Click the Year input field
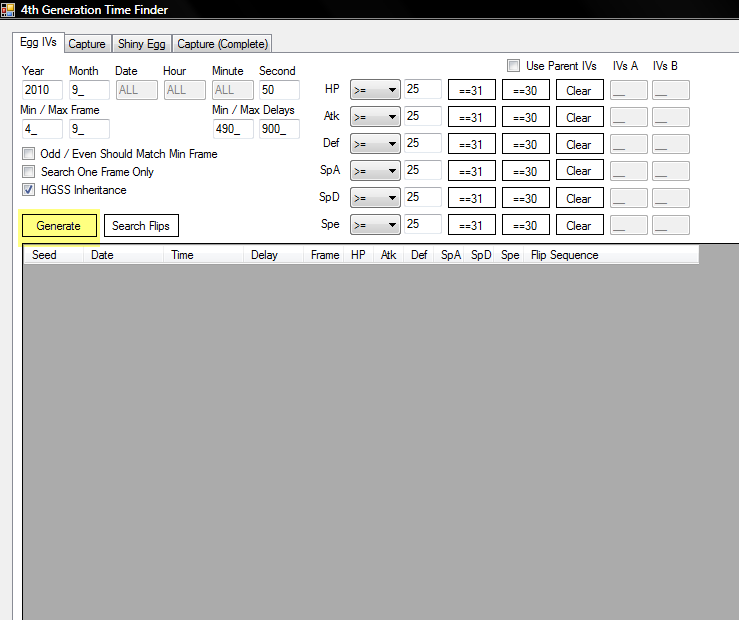The height and width of the screenshot is (620, 739). (42, 90)
